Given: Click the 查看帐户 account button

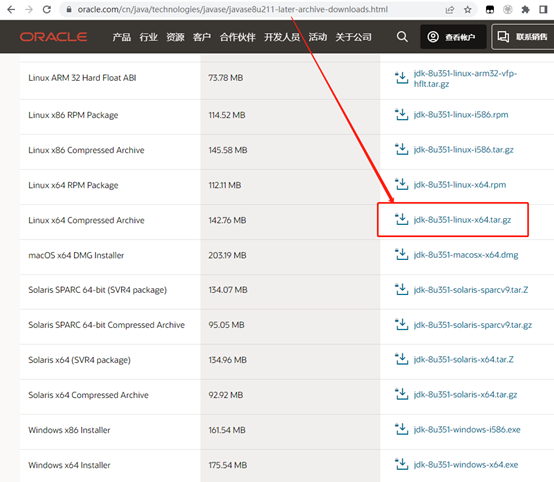Looking at the screenshot, I should [453, 37].
